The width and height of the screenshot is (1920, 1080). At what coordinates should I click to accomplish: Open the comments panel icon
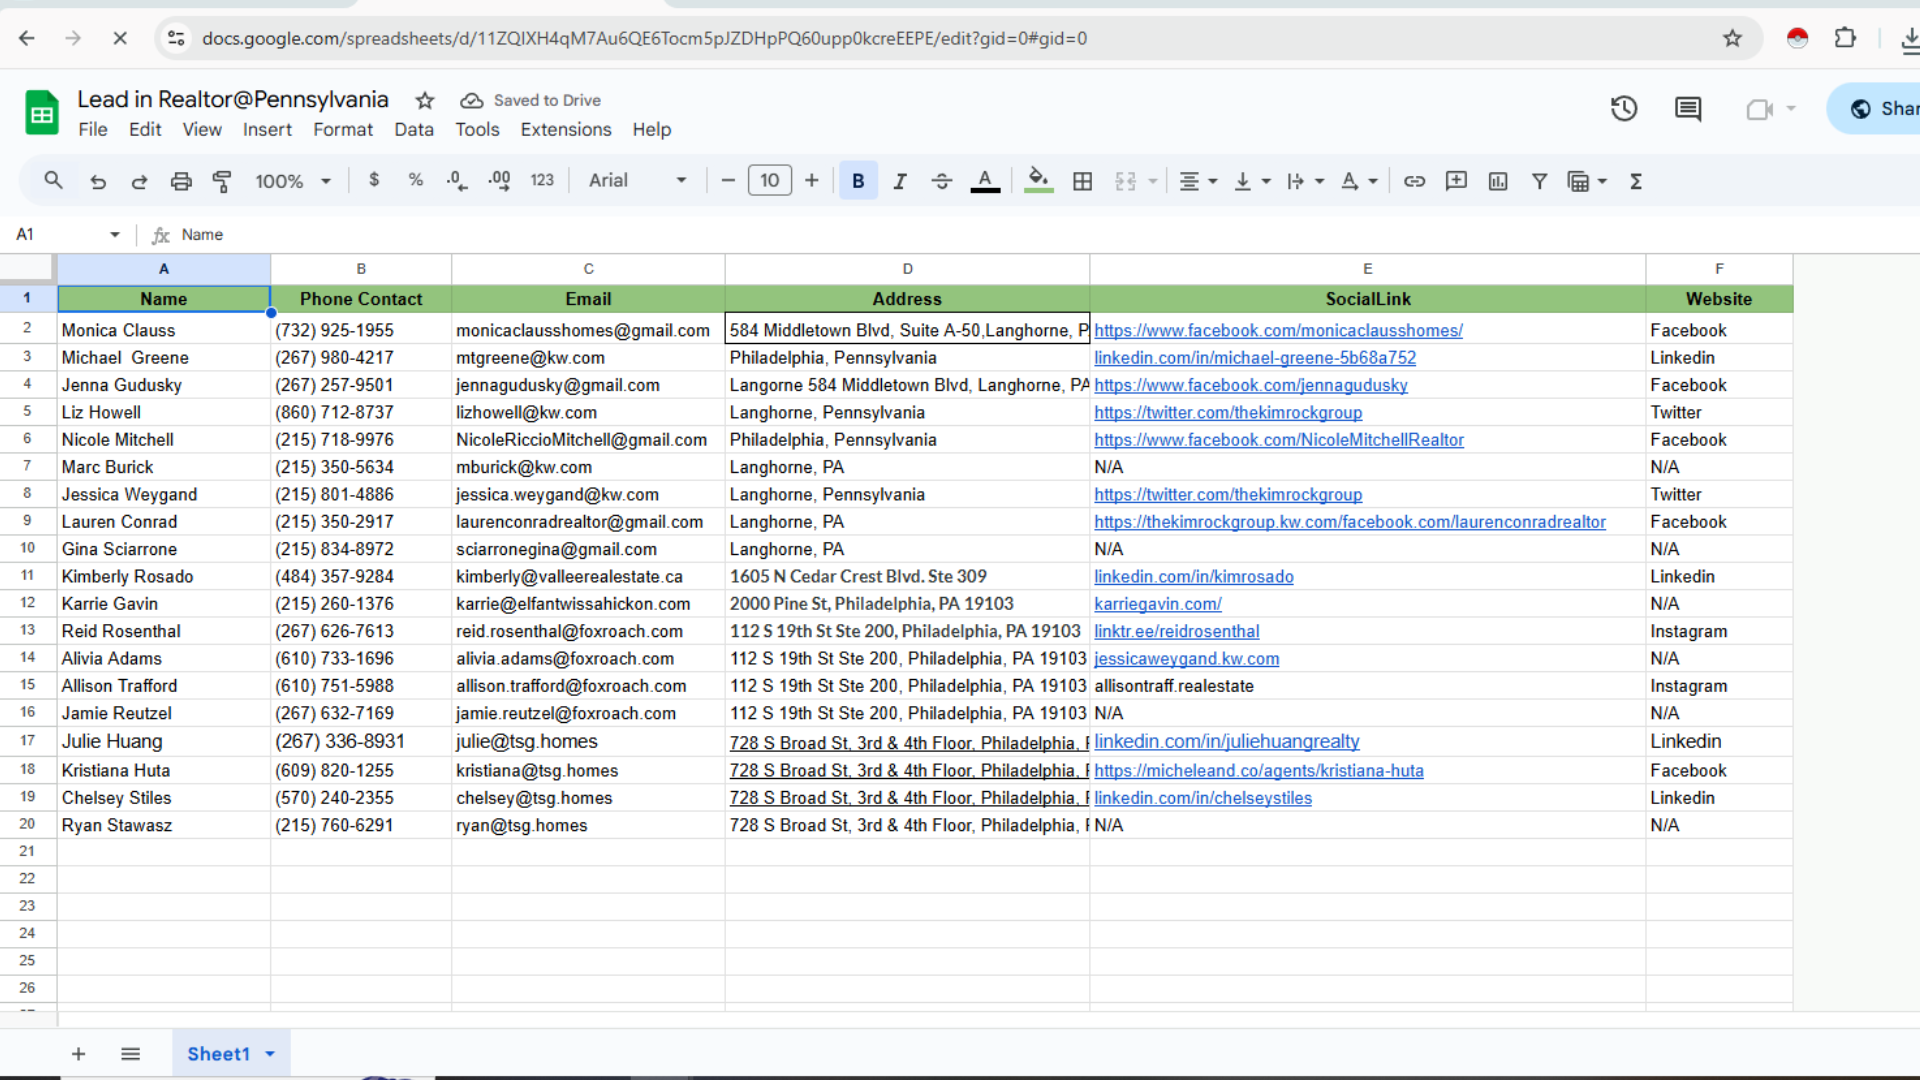(x=1688, y=109)
